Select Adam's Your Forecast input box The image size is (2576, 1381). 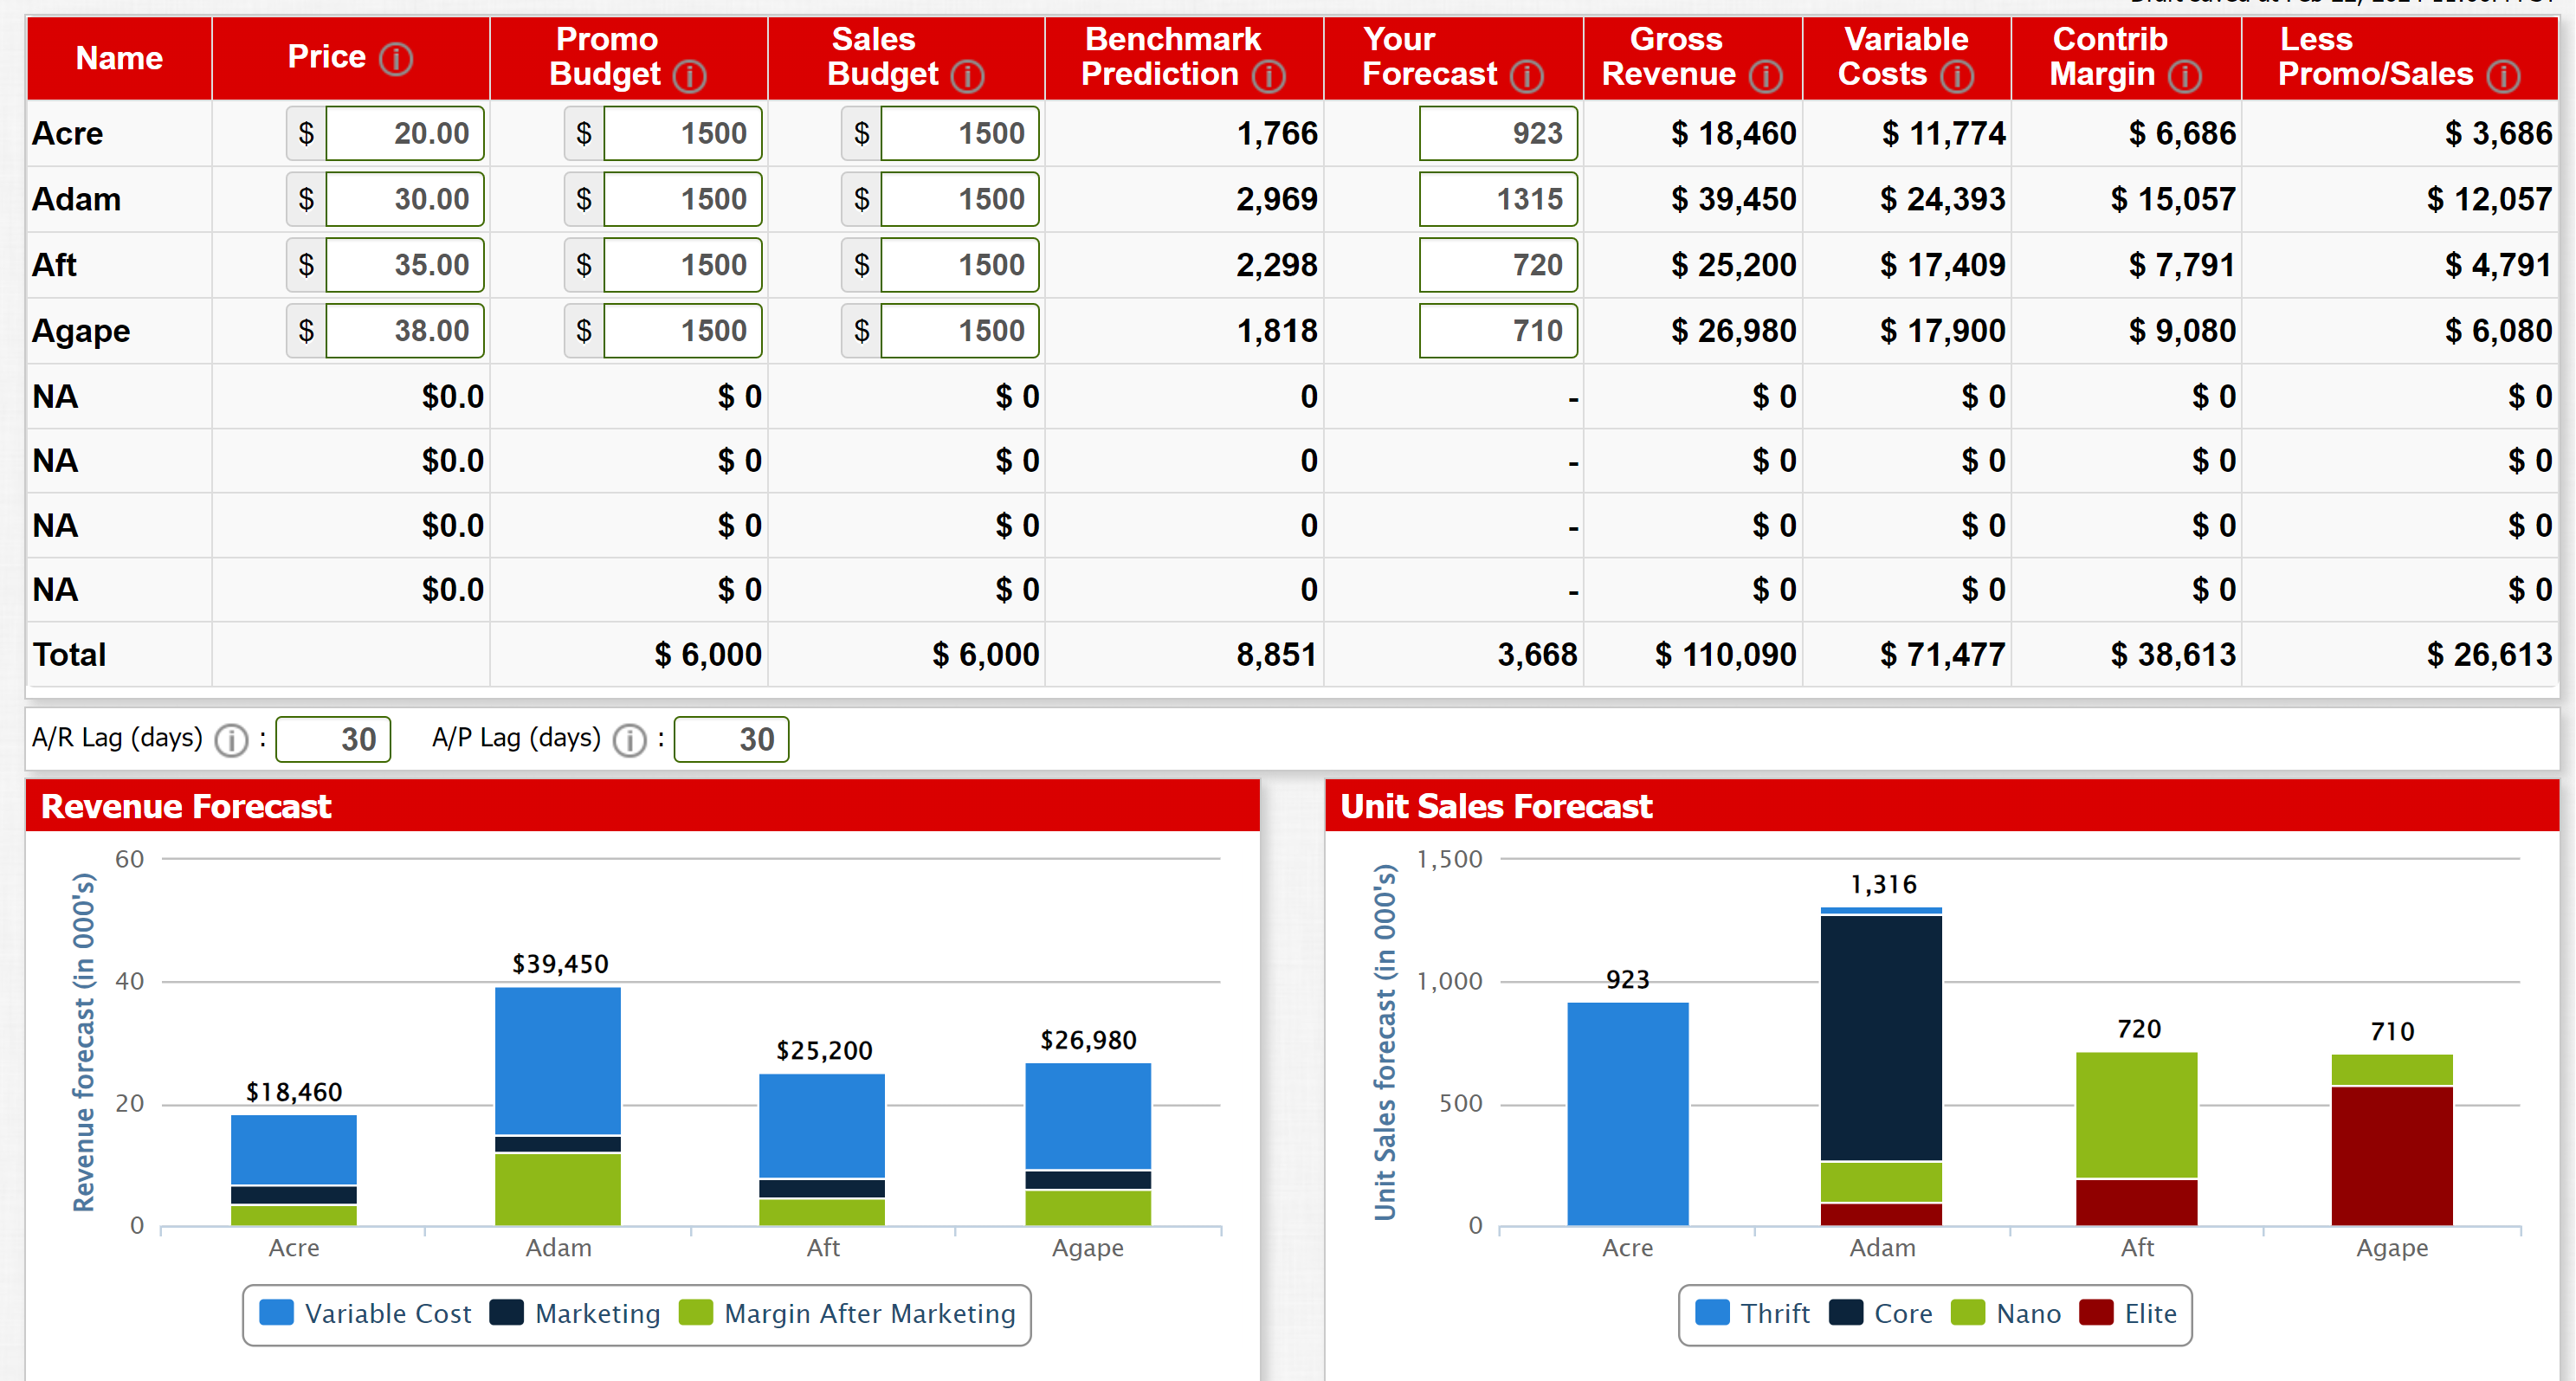(1497, 199)
